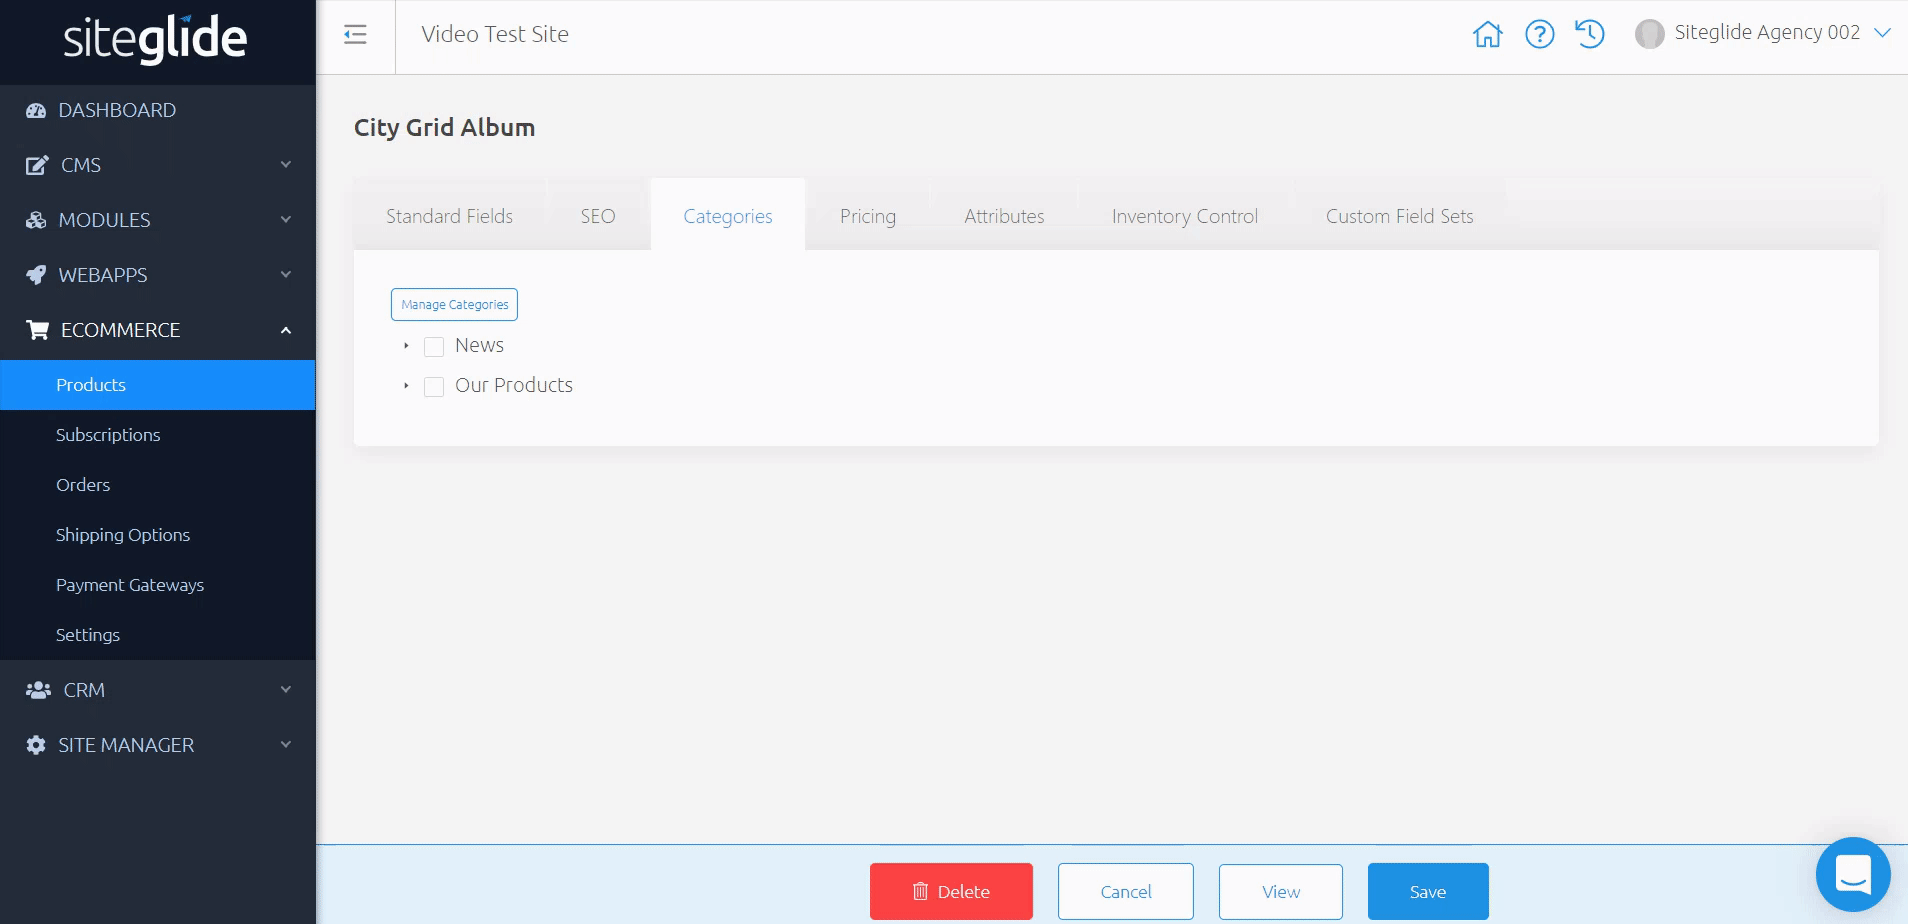Click the WebApps rocket icon
The width and height of the screenshot is (1908, 924).
click(x=36, y=275)
